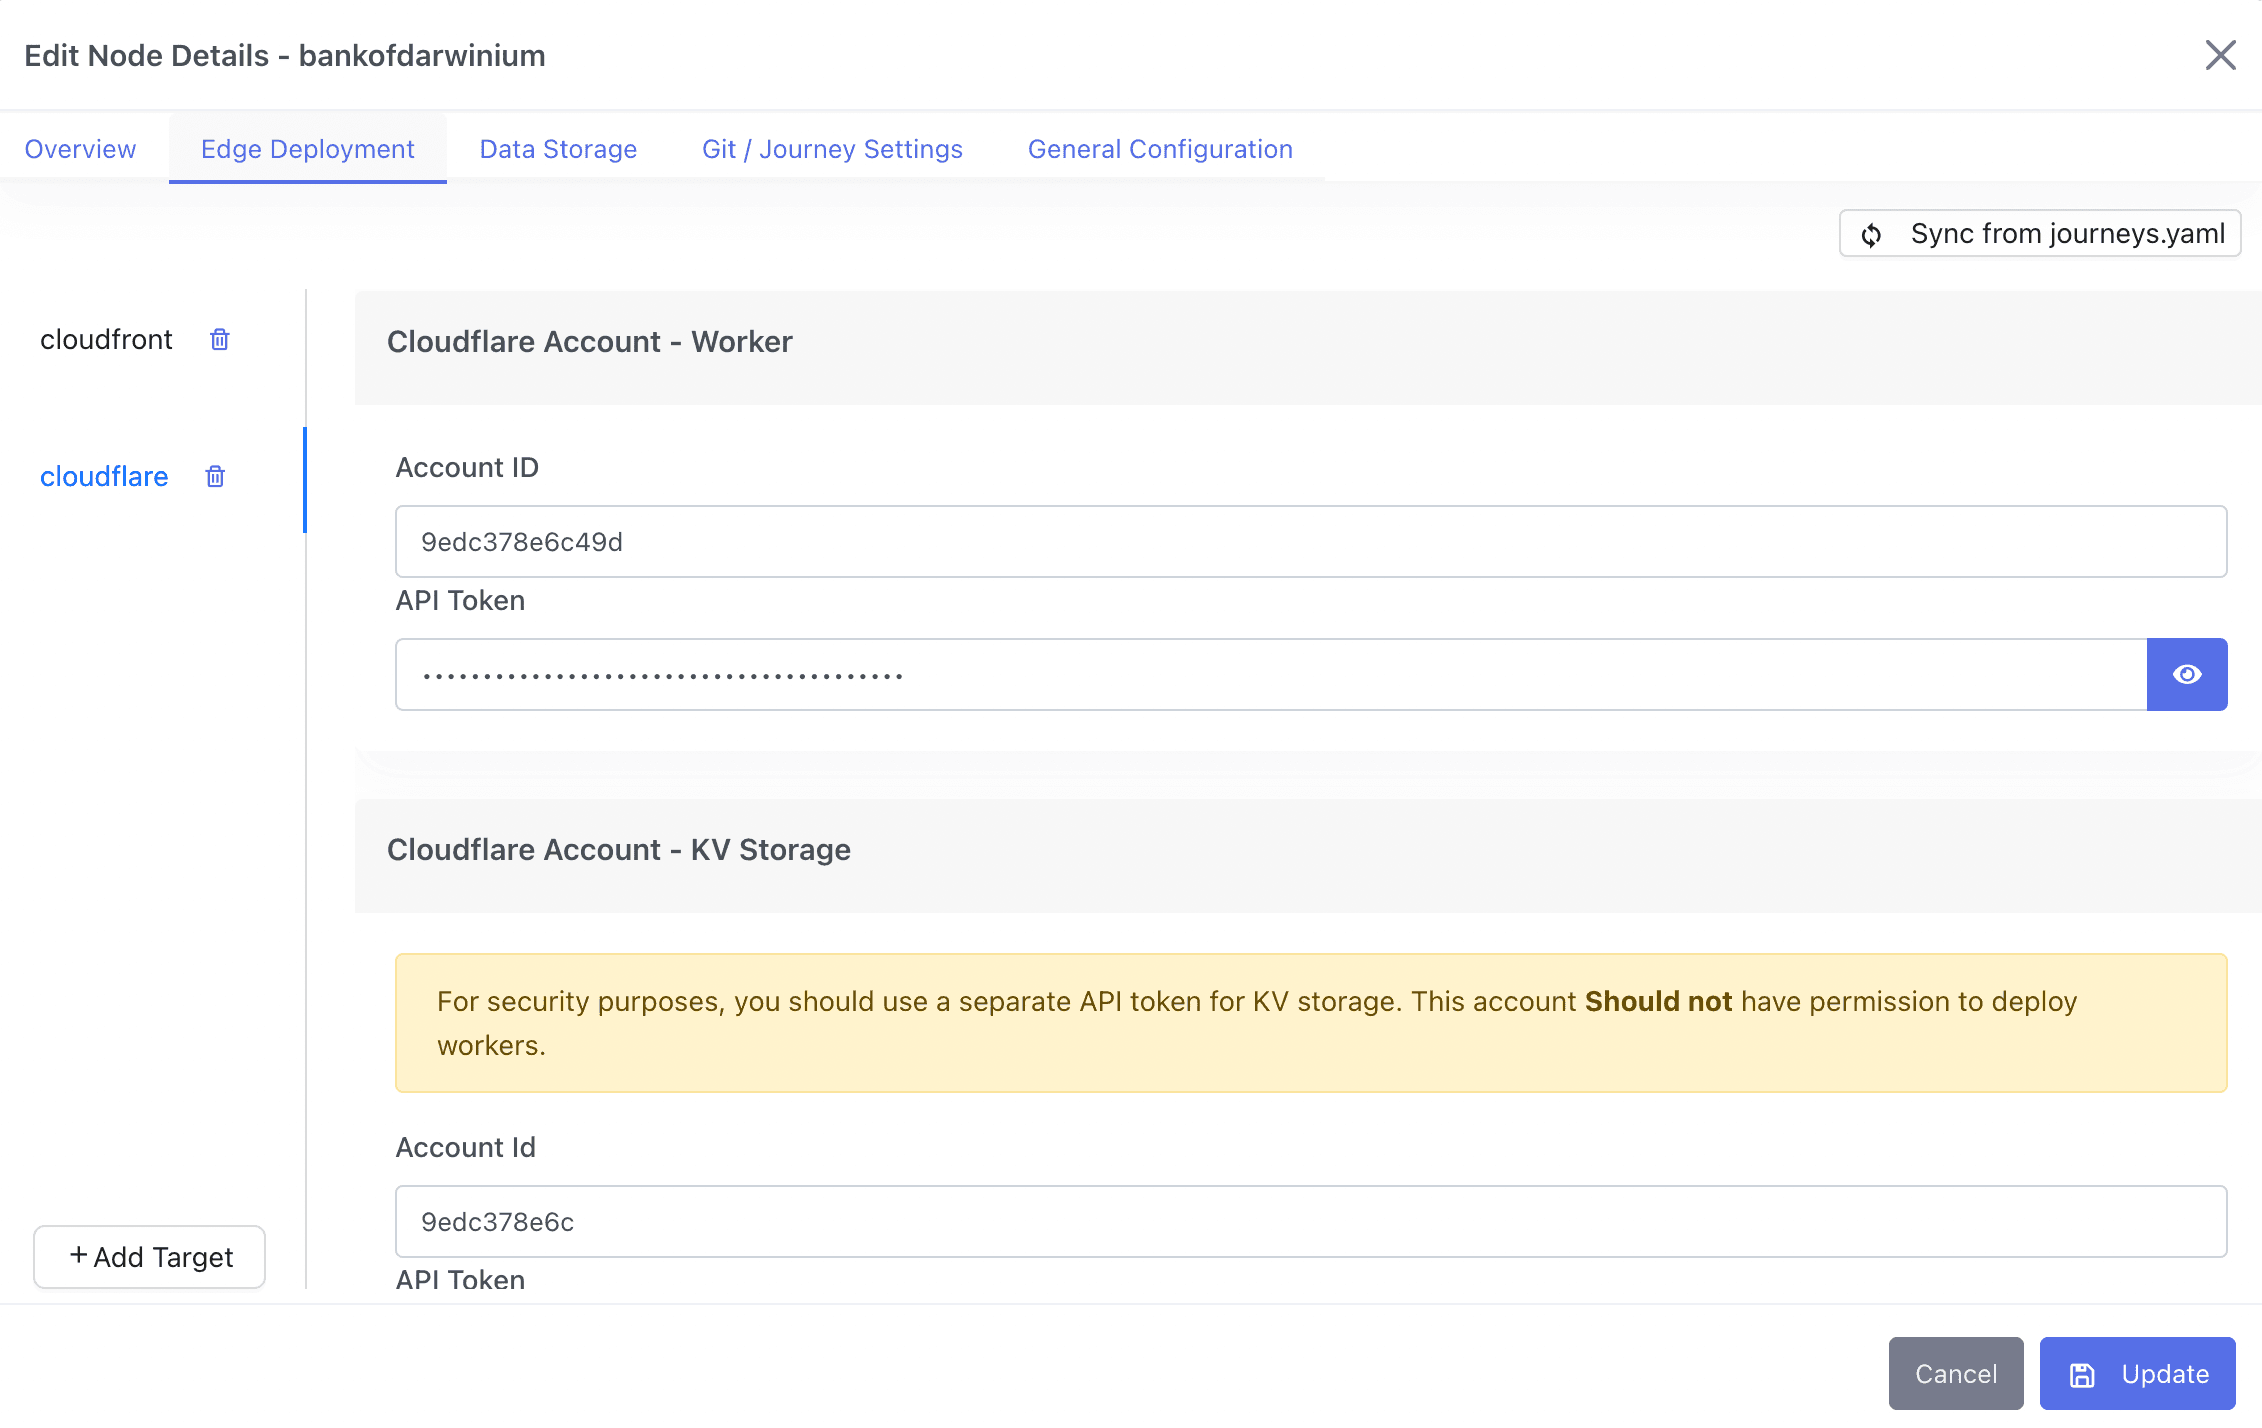Open the Overview tab
Viewport: 2262px width, 1428px height.
pos(80,149)
